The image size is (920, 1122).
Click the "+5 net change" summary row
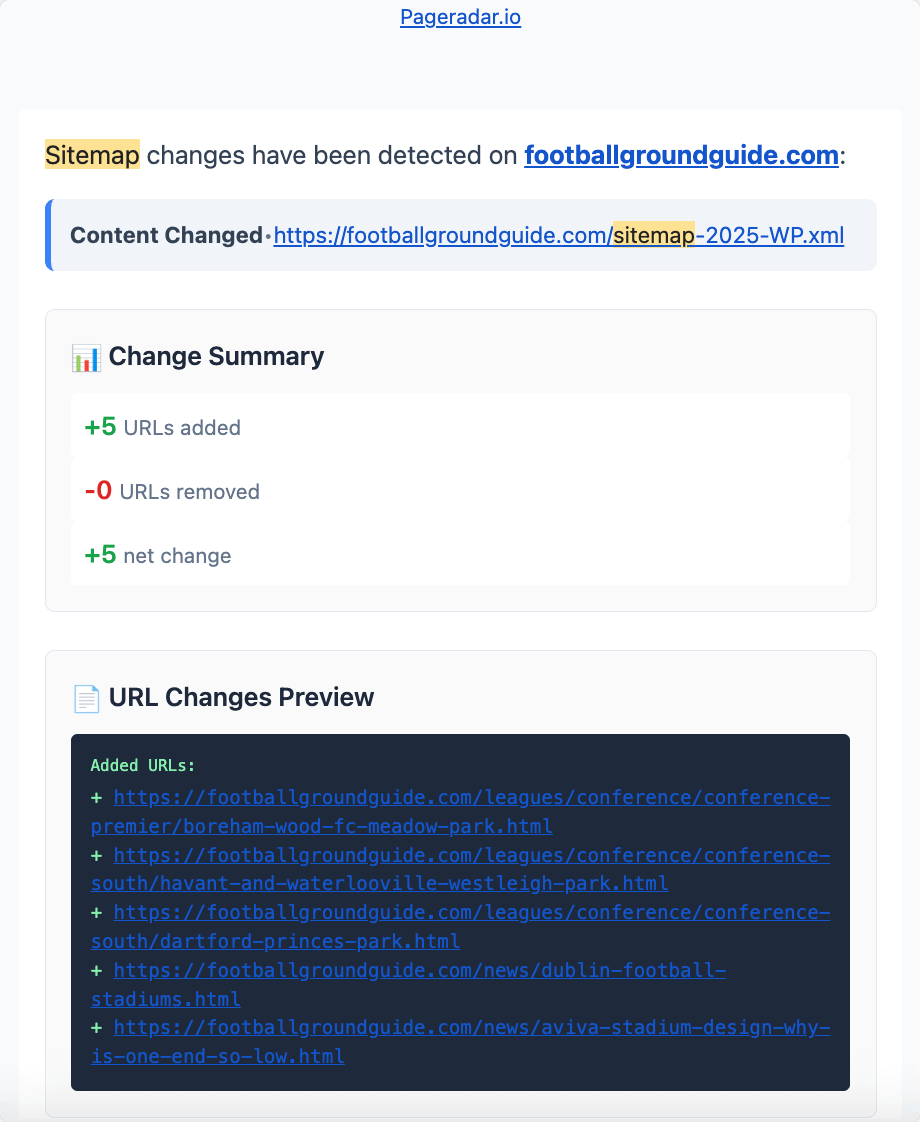(460, 556)
